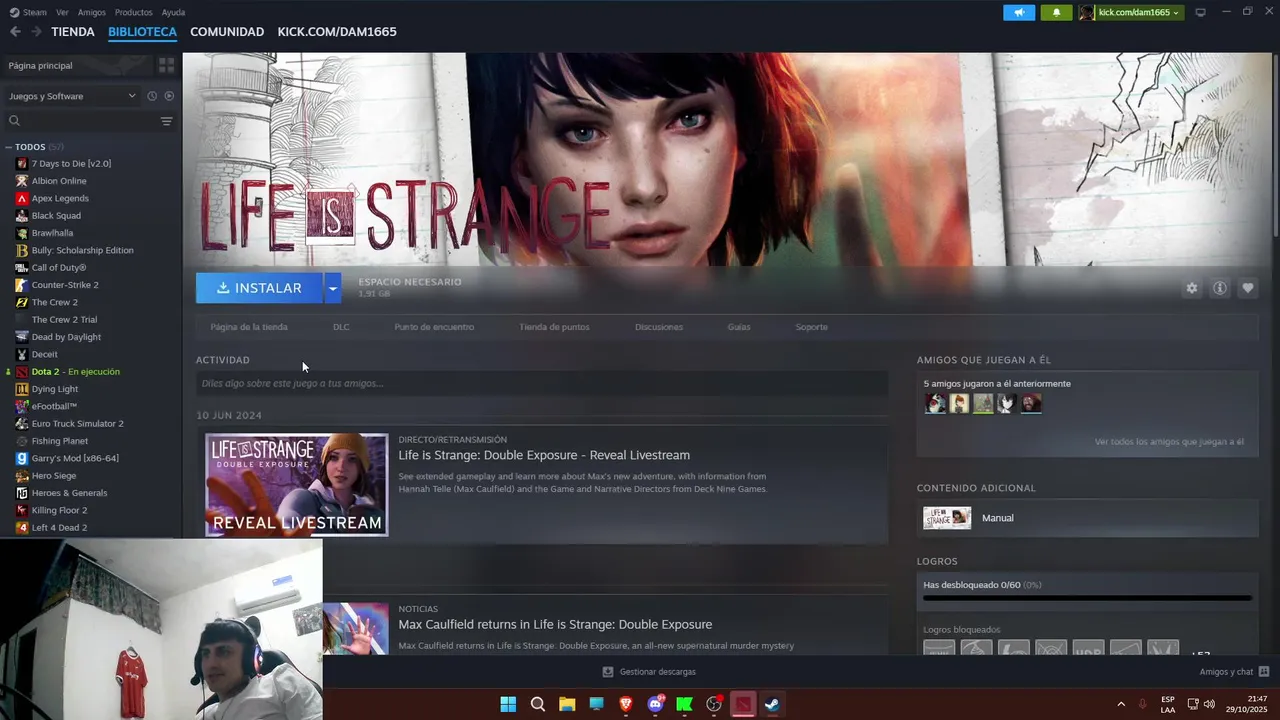Open Reveal Livestream news title
Viewport: 1280px width, 720px height.
pyautogui.click(x=544, y=455)
